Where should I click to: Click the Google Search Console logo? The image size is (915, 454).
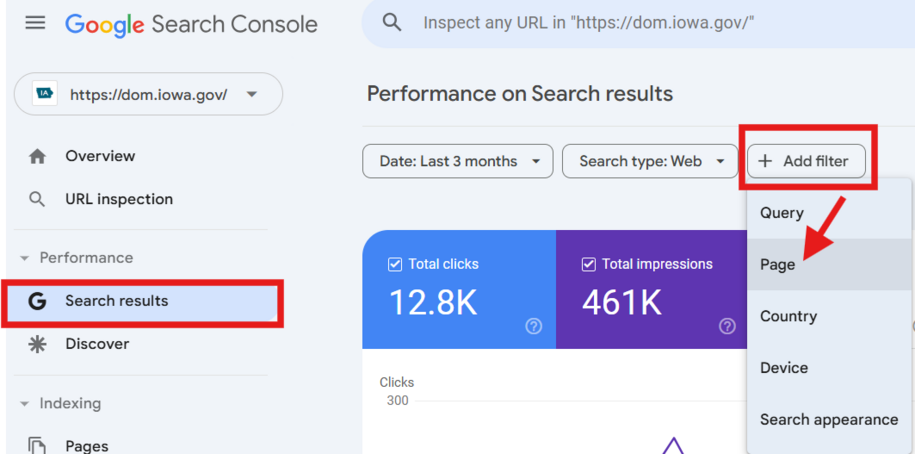point(191,25)
